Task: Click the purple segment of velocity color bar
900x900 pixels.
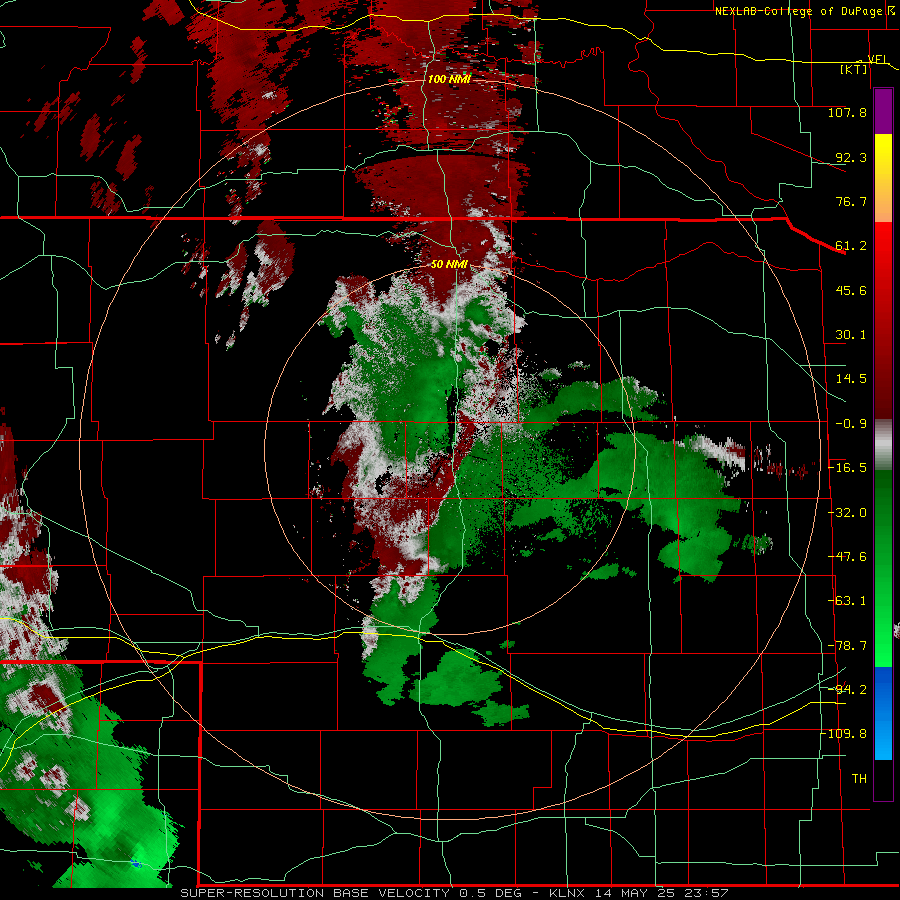Action: 883,112
